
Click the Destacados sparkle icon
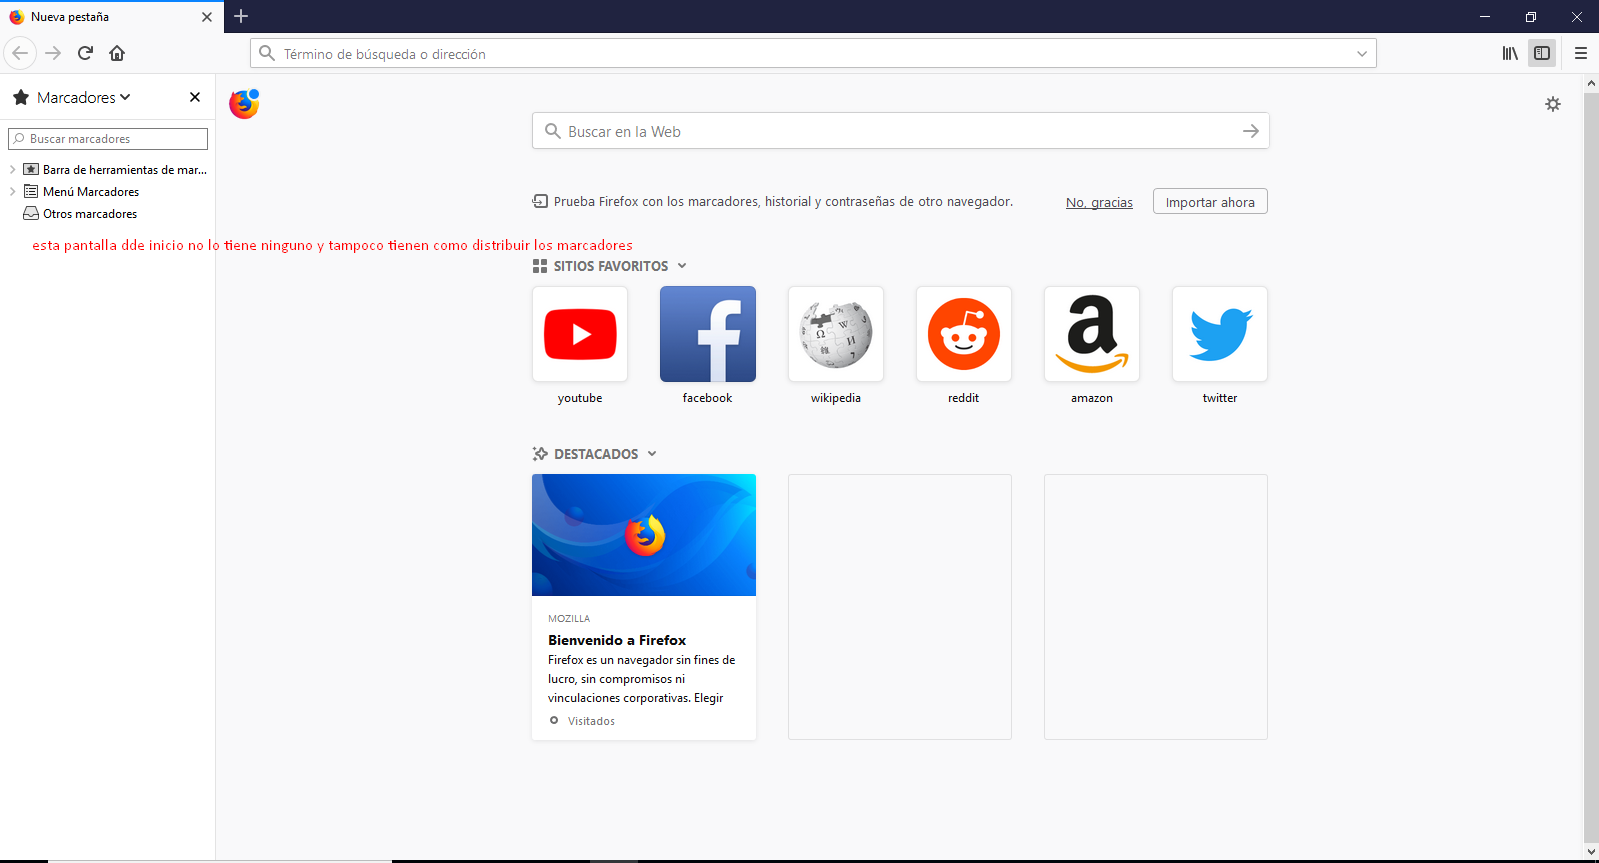pyautogui.click(x=540, y=454)
